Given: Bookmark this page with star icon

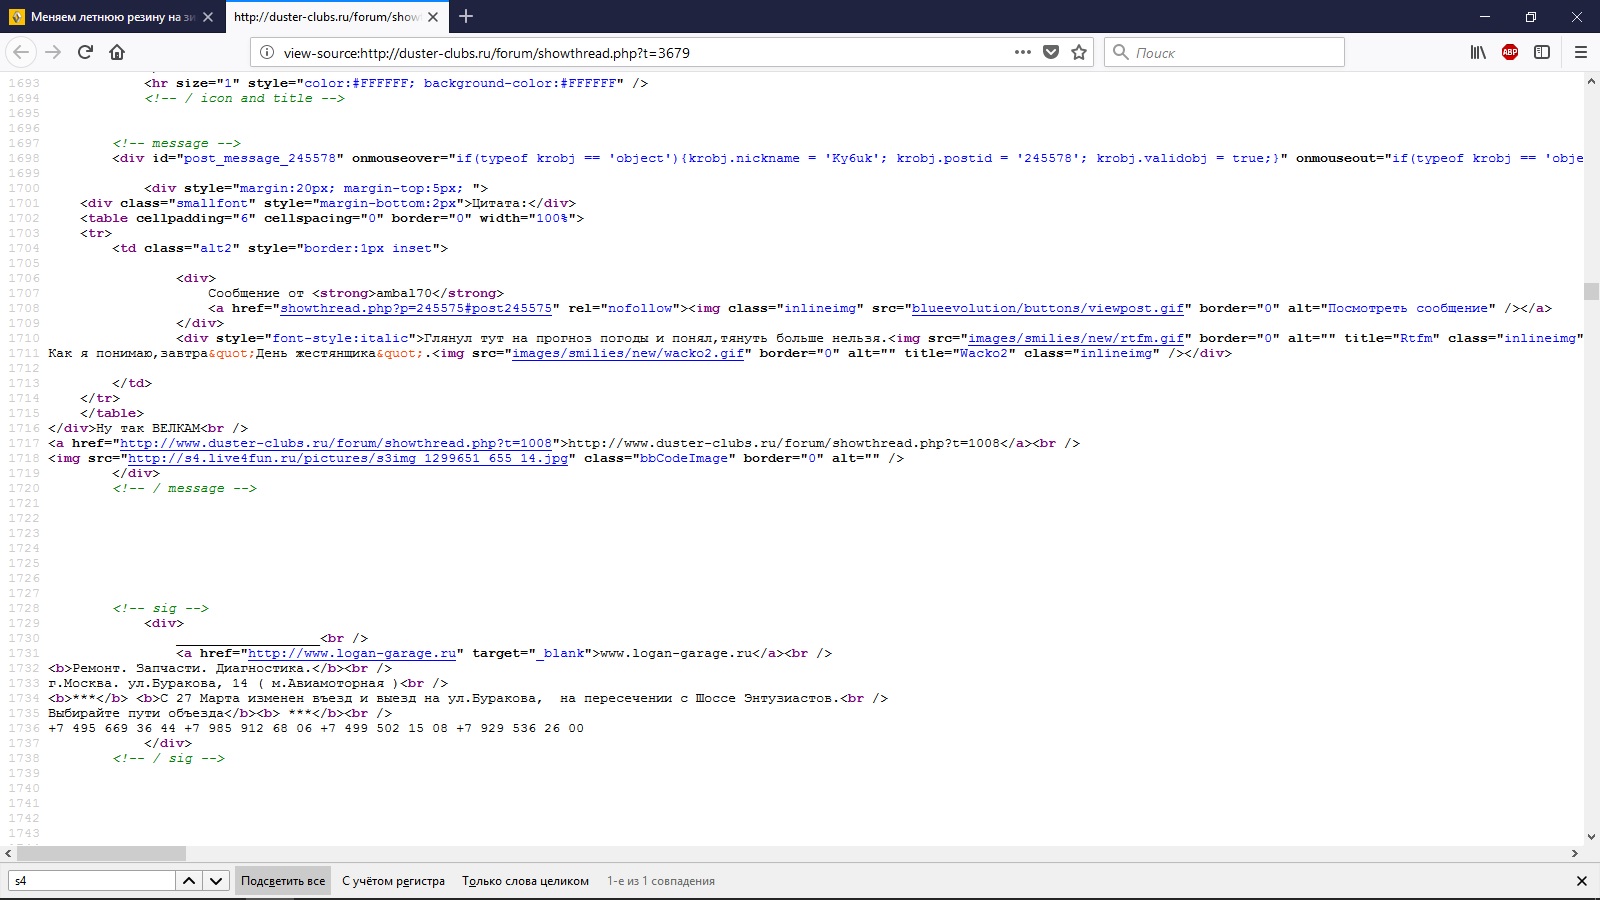Looking at the screenshot, I should point(1079,52).
